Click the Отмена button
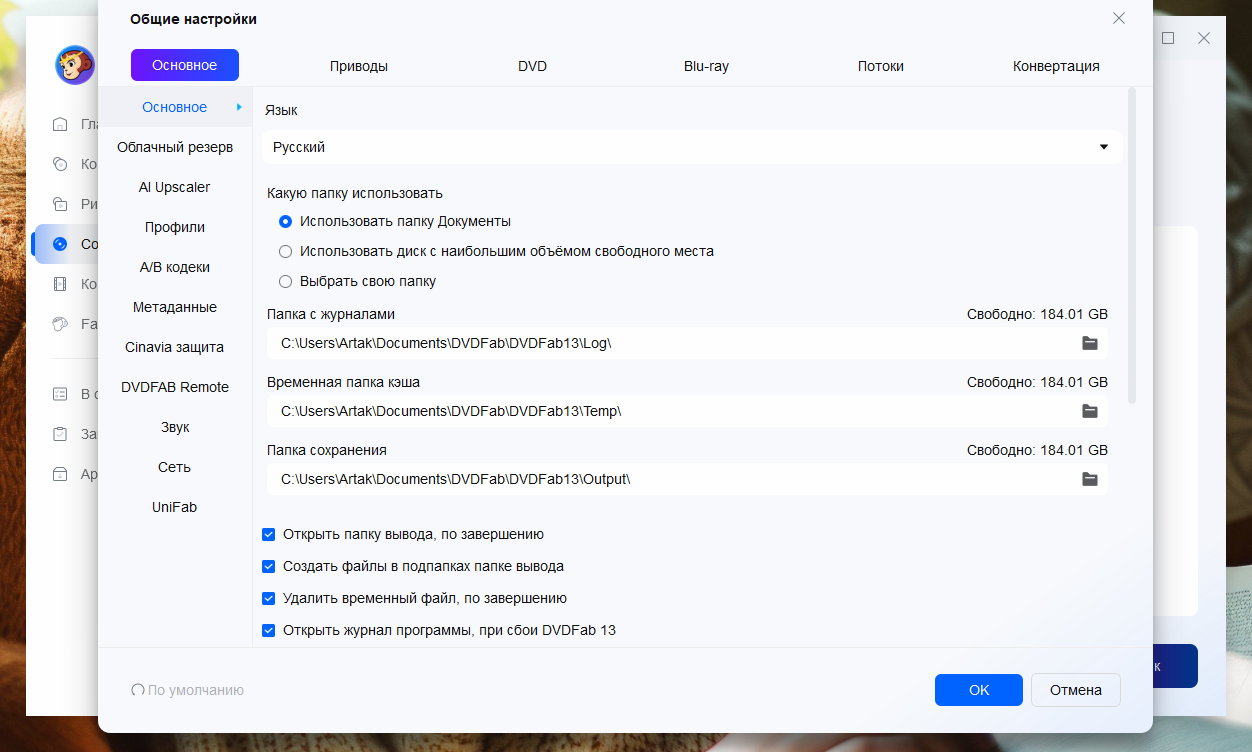Screen dimensions: 1252x752 (1076, 690)
